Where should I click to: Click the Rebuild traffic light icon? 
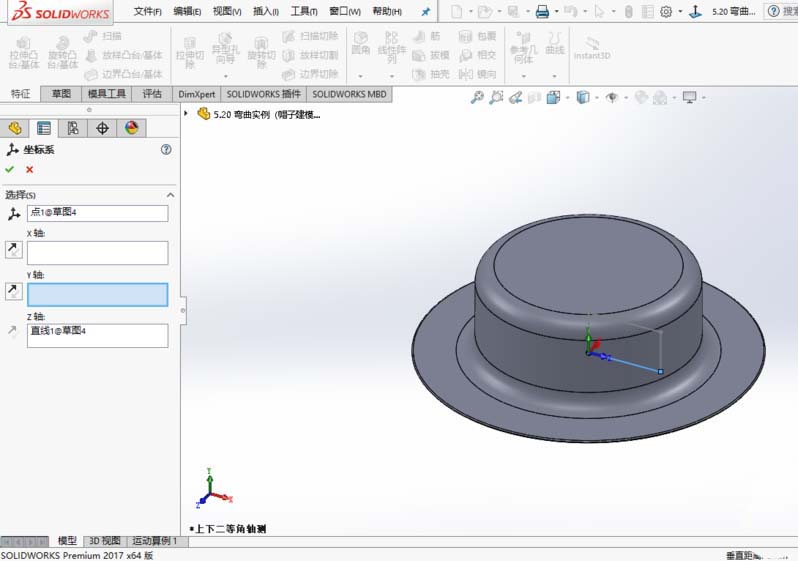(x=629, y=11)
